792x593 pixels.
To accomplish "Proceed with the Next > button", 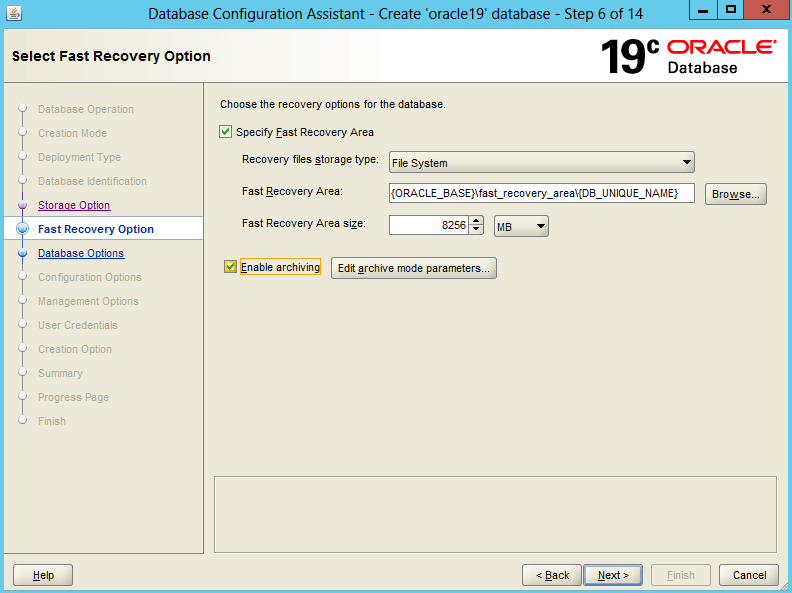I will pyautogui.click(x=613, y=575).
